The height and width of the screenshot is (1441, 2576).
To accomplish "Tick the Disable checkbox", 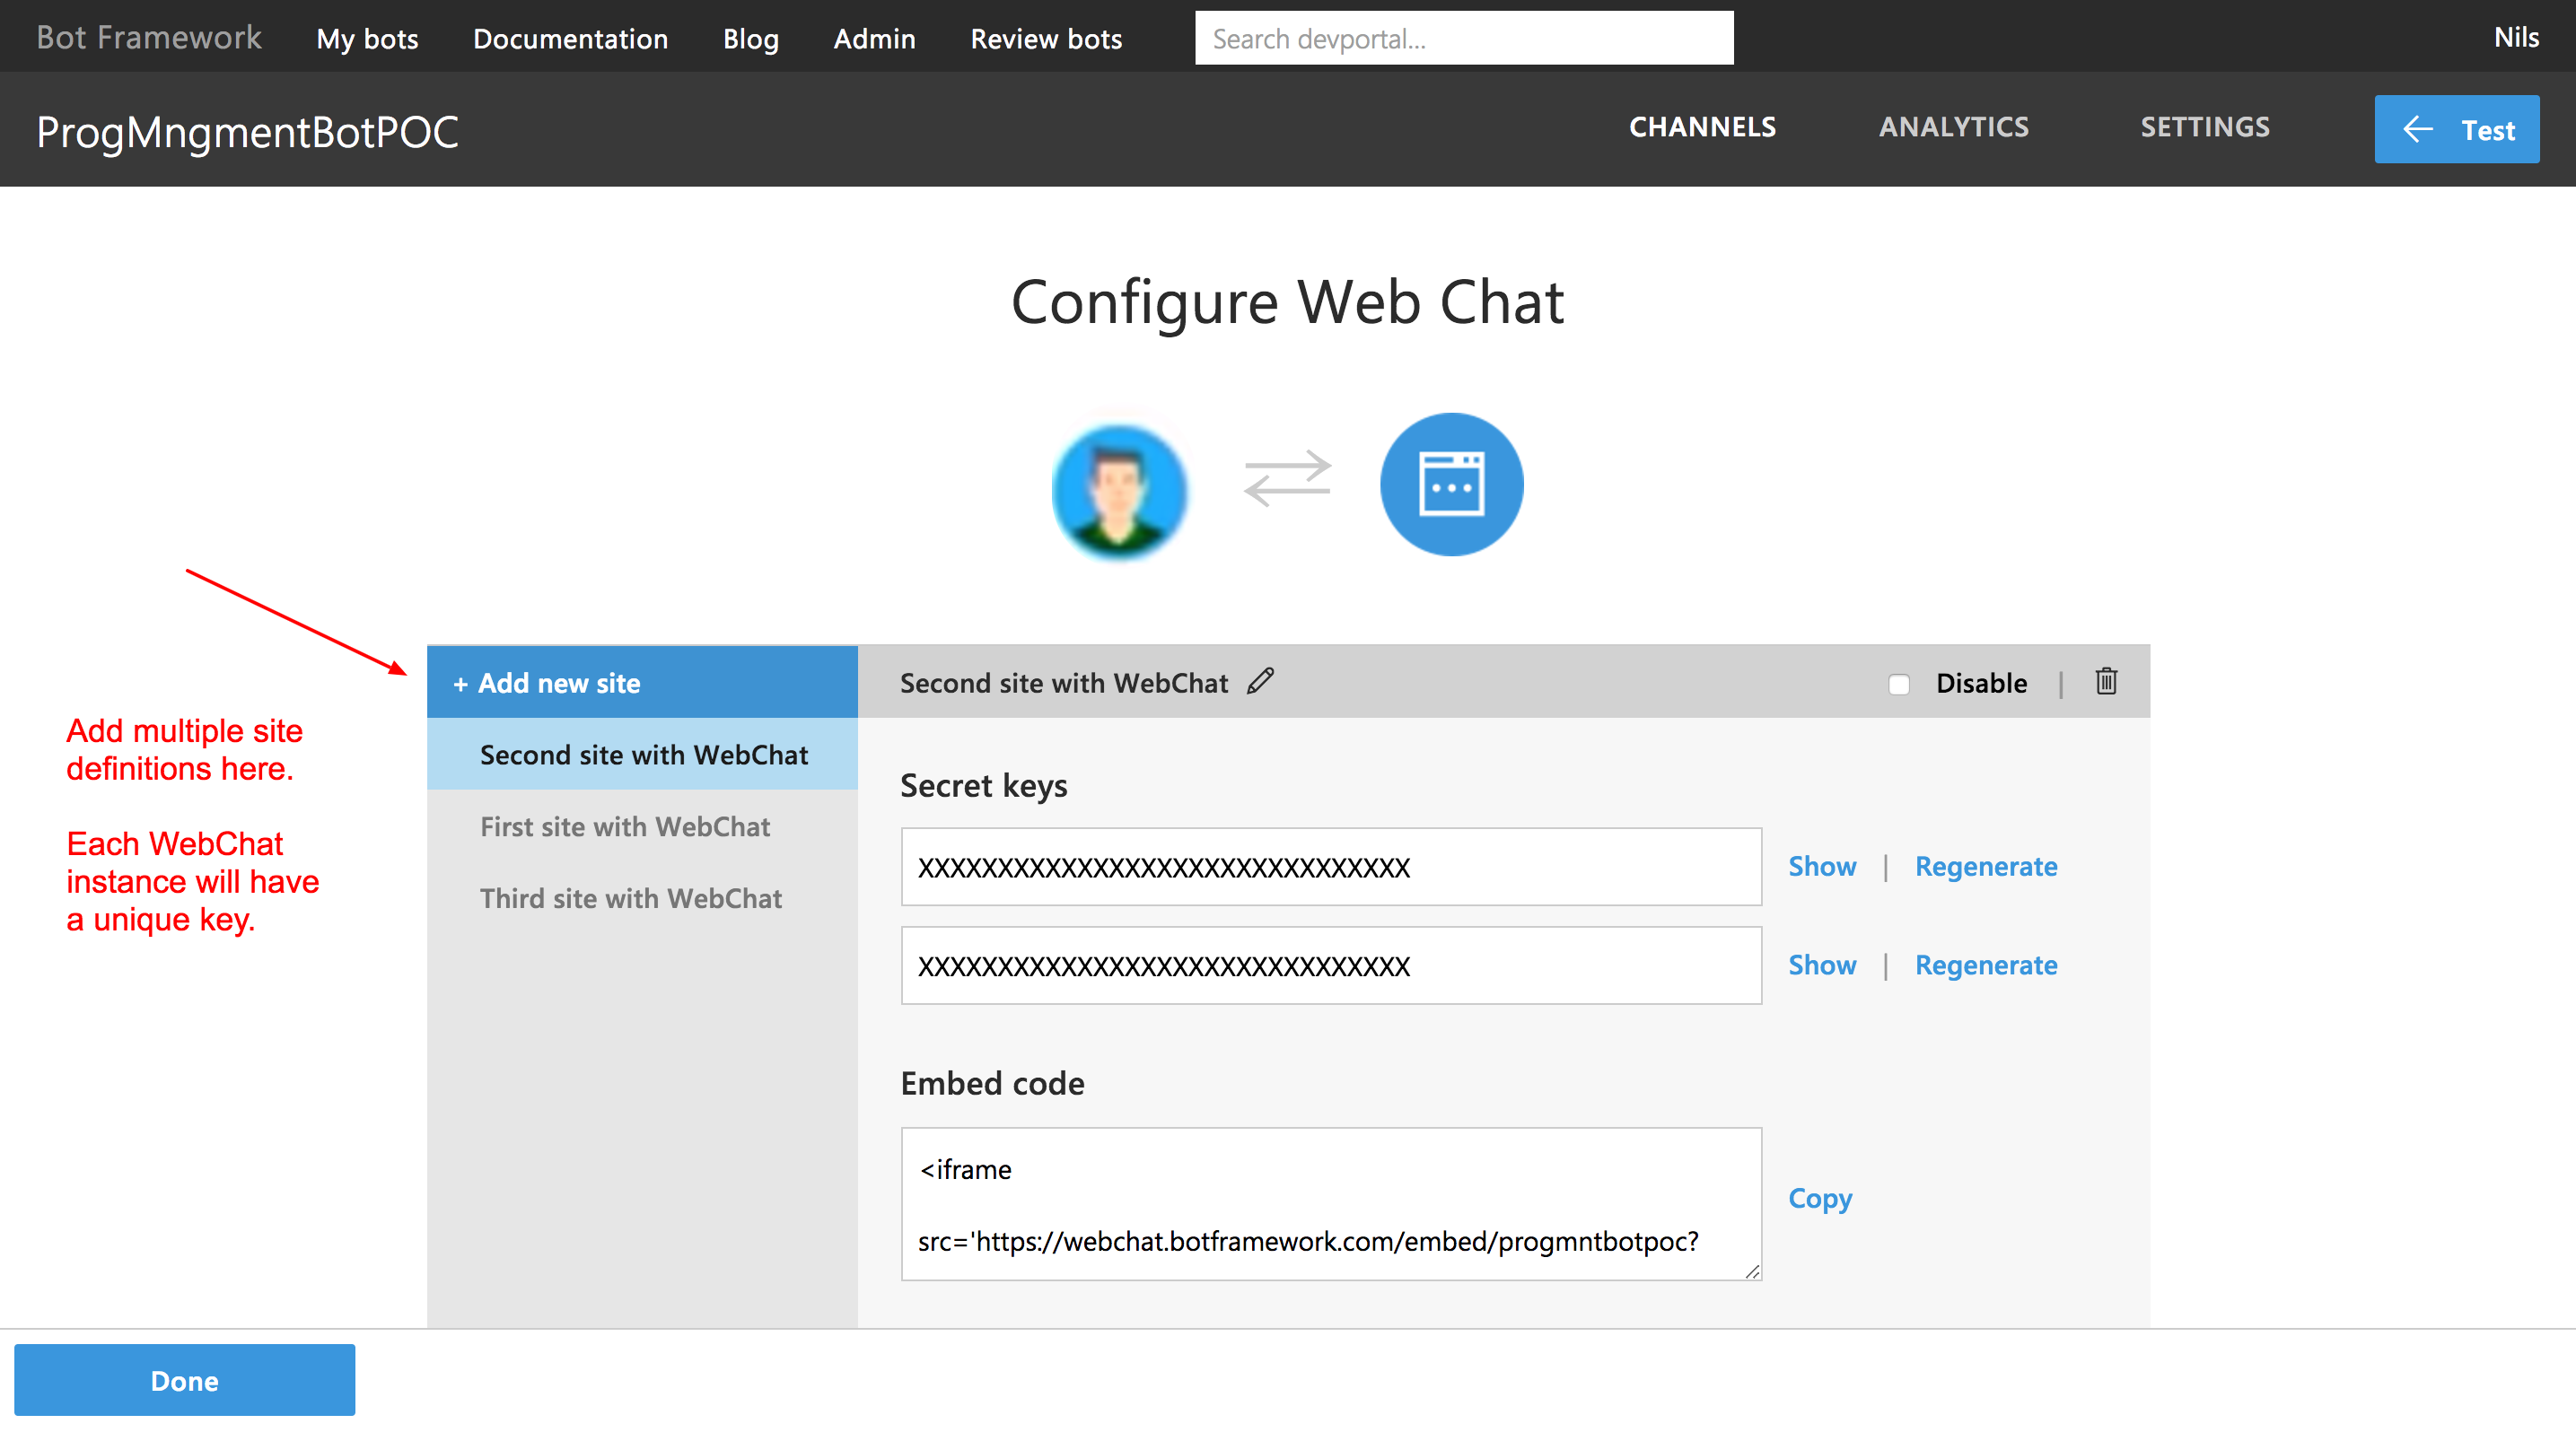I will coord(1898,684).
